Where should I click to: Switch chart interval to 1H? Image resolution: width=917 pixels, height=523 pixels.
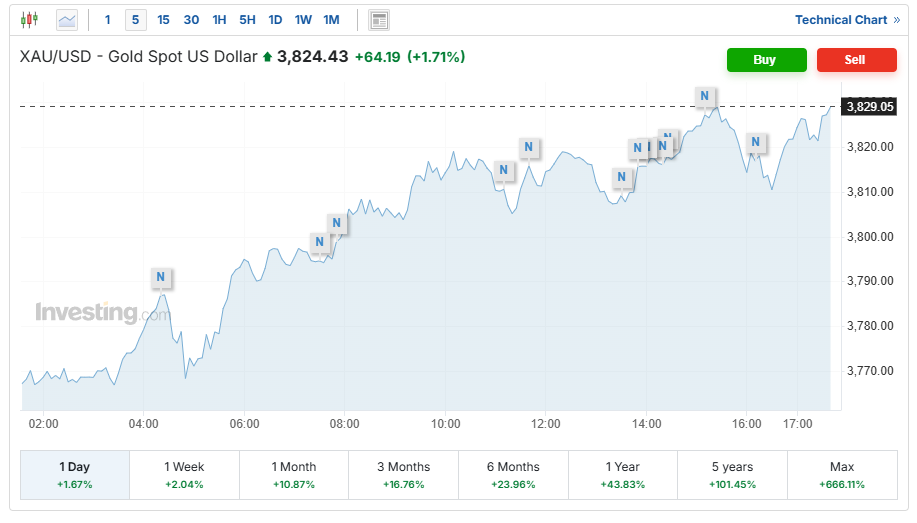click(219, 19)
